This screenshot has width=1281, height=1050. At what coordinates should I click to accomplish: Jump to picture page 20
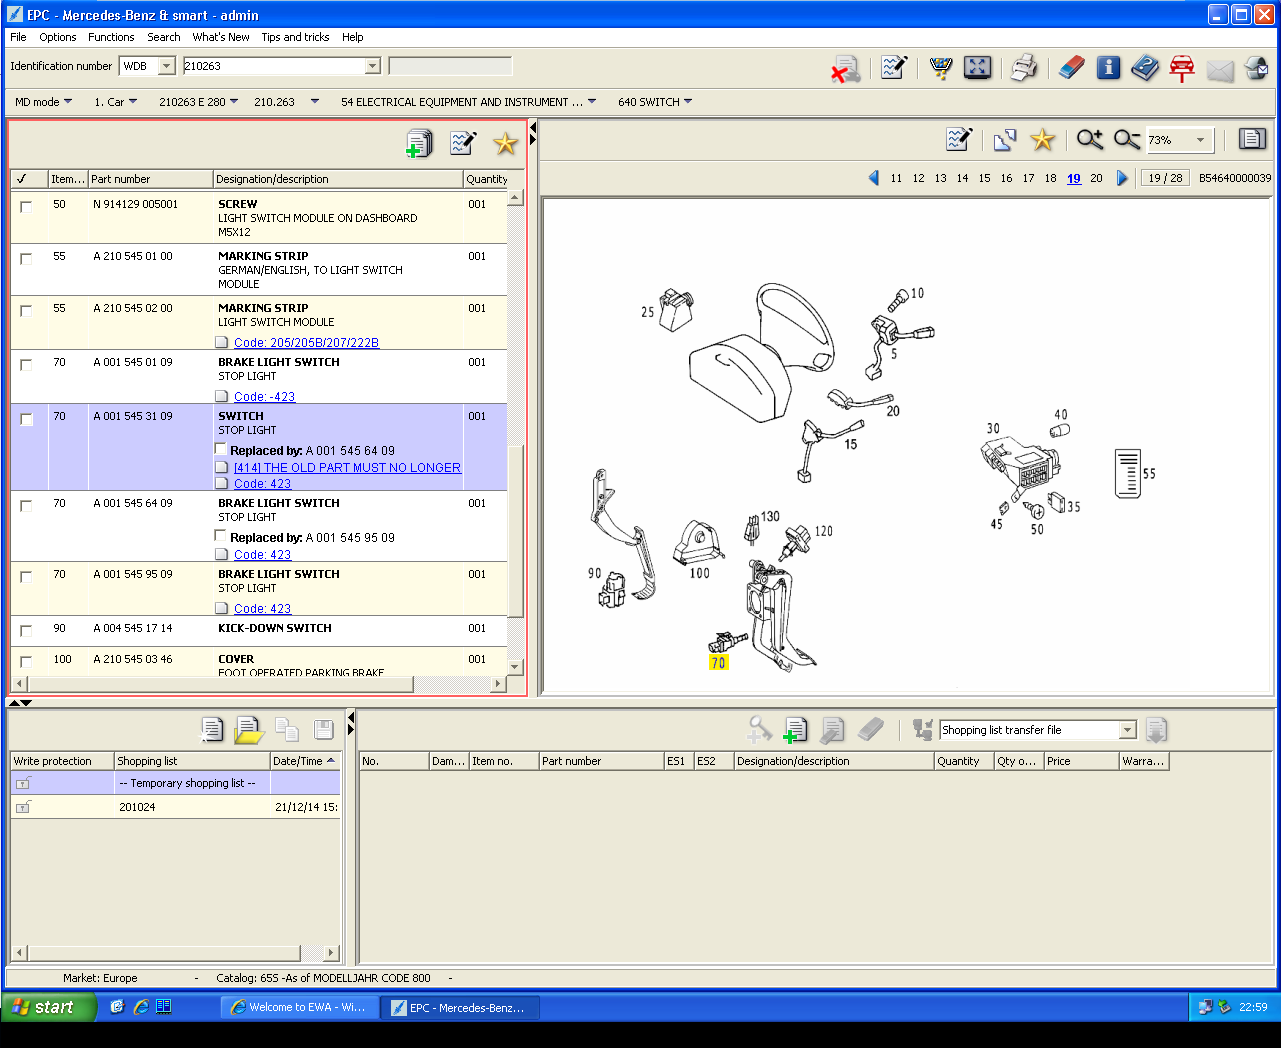(x=1096, y=178)
